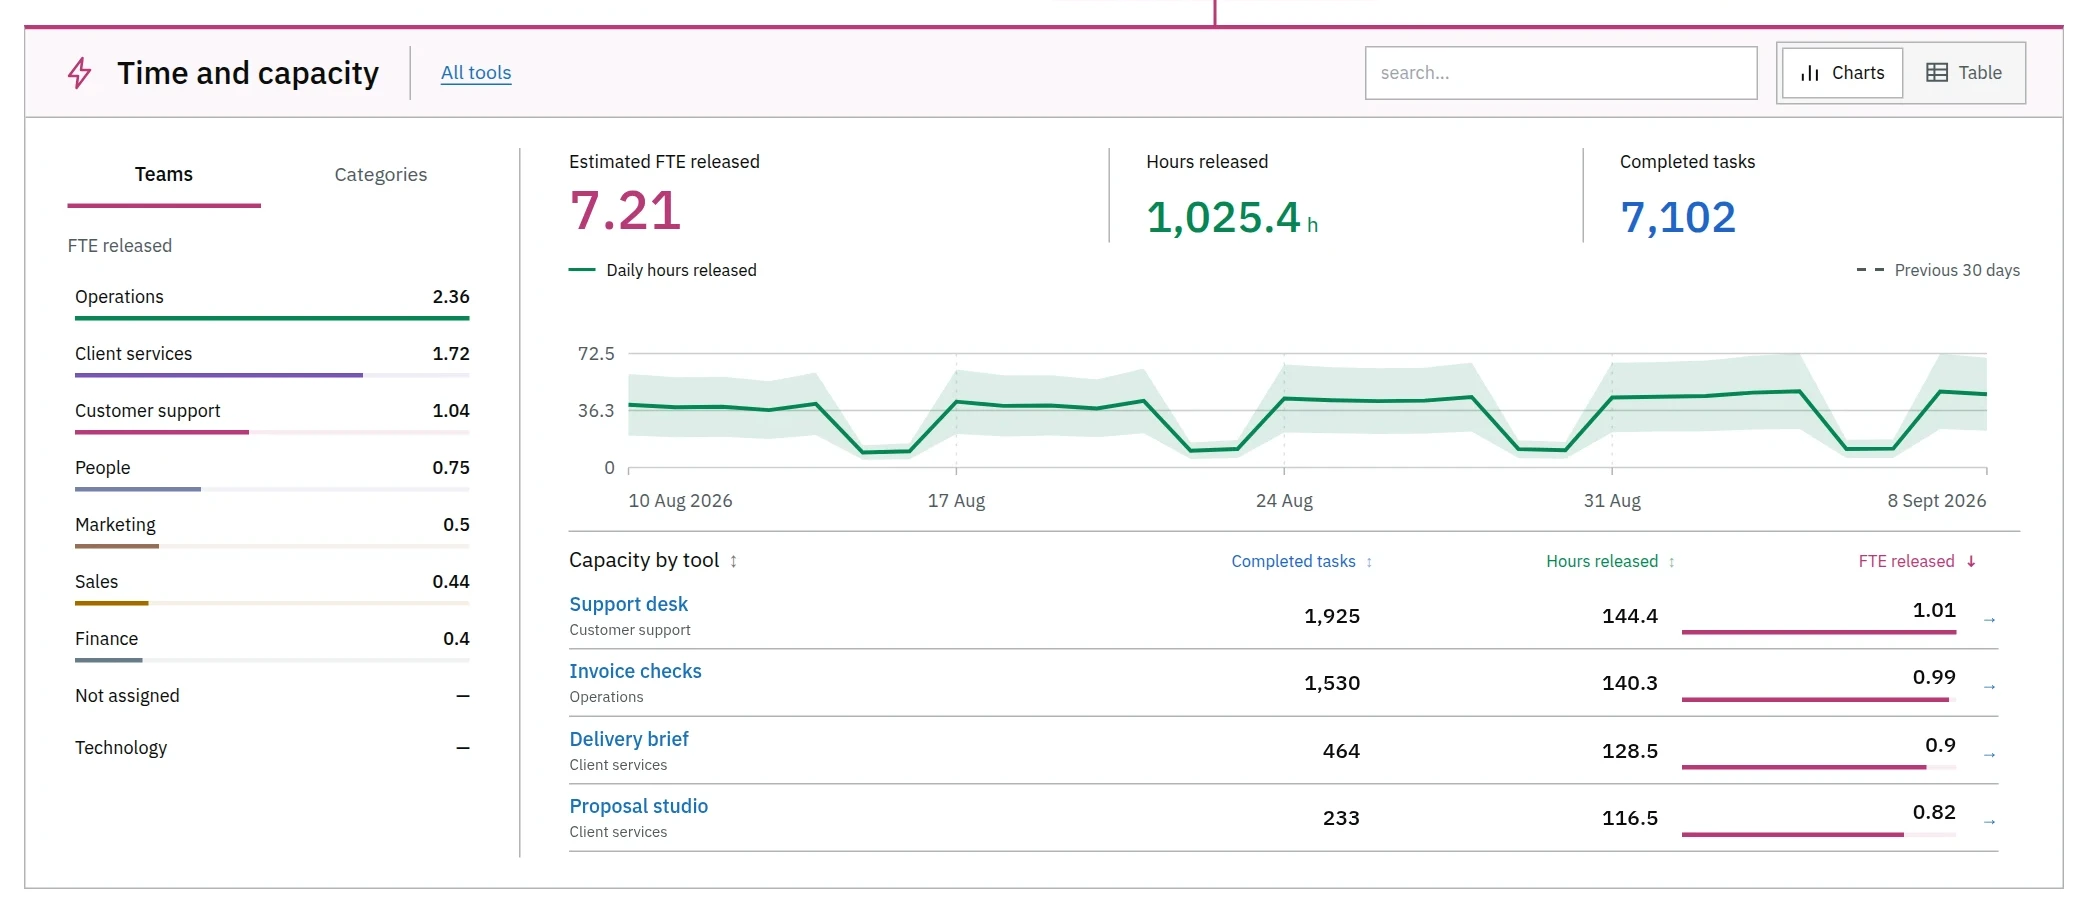
Task: Toggle Daily hours released legend item
Action: (x=663, y=270)
